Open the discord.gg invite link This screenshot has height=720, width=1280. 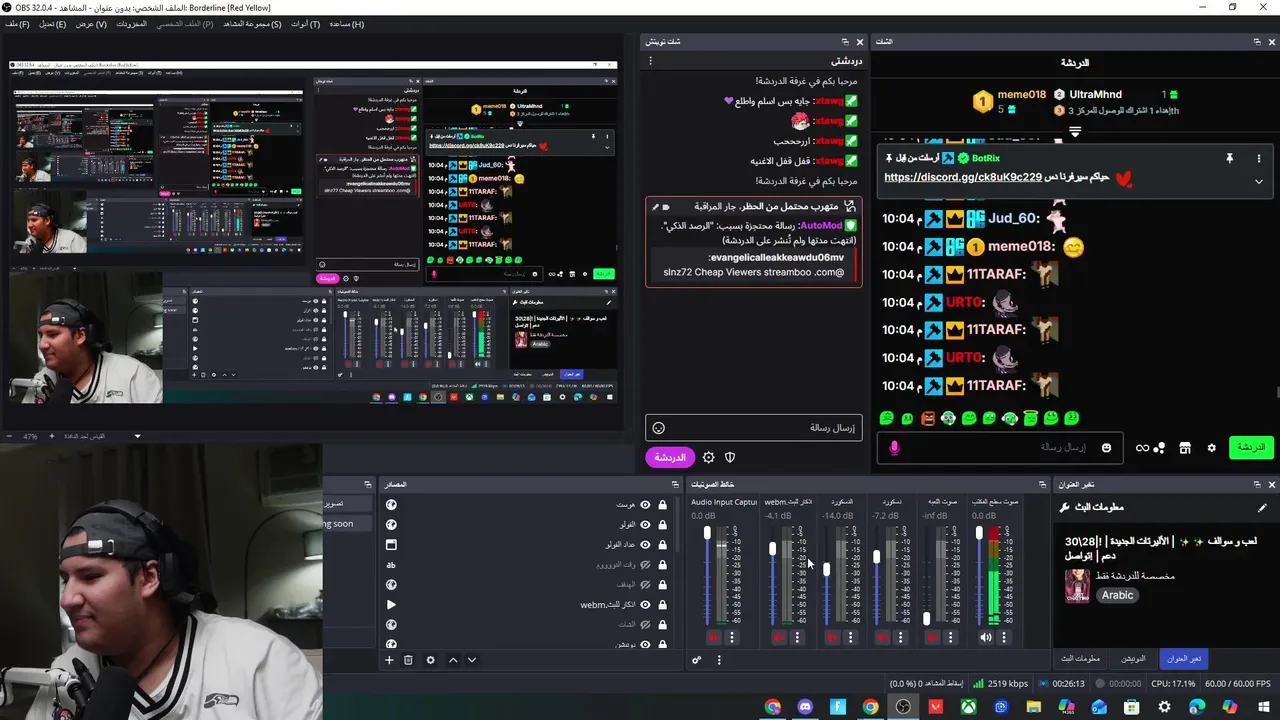click(963, 178)
